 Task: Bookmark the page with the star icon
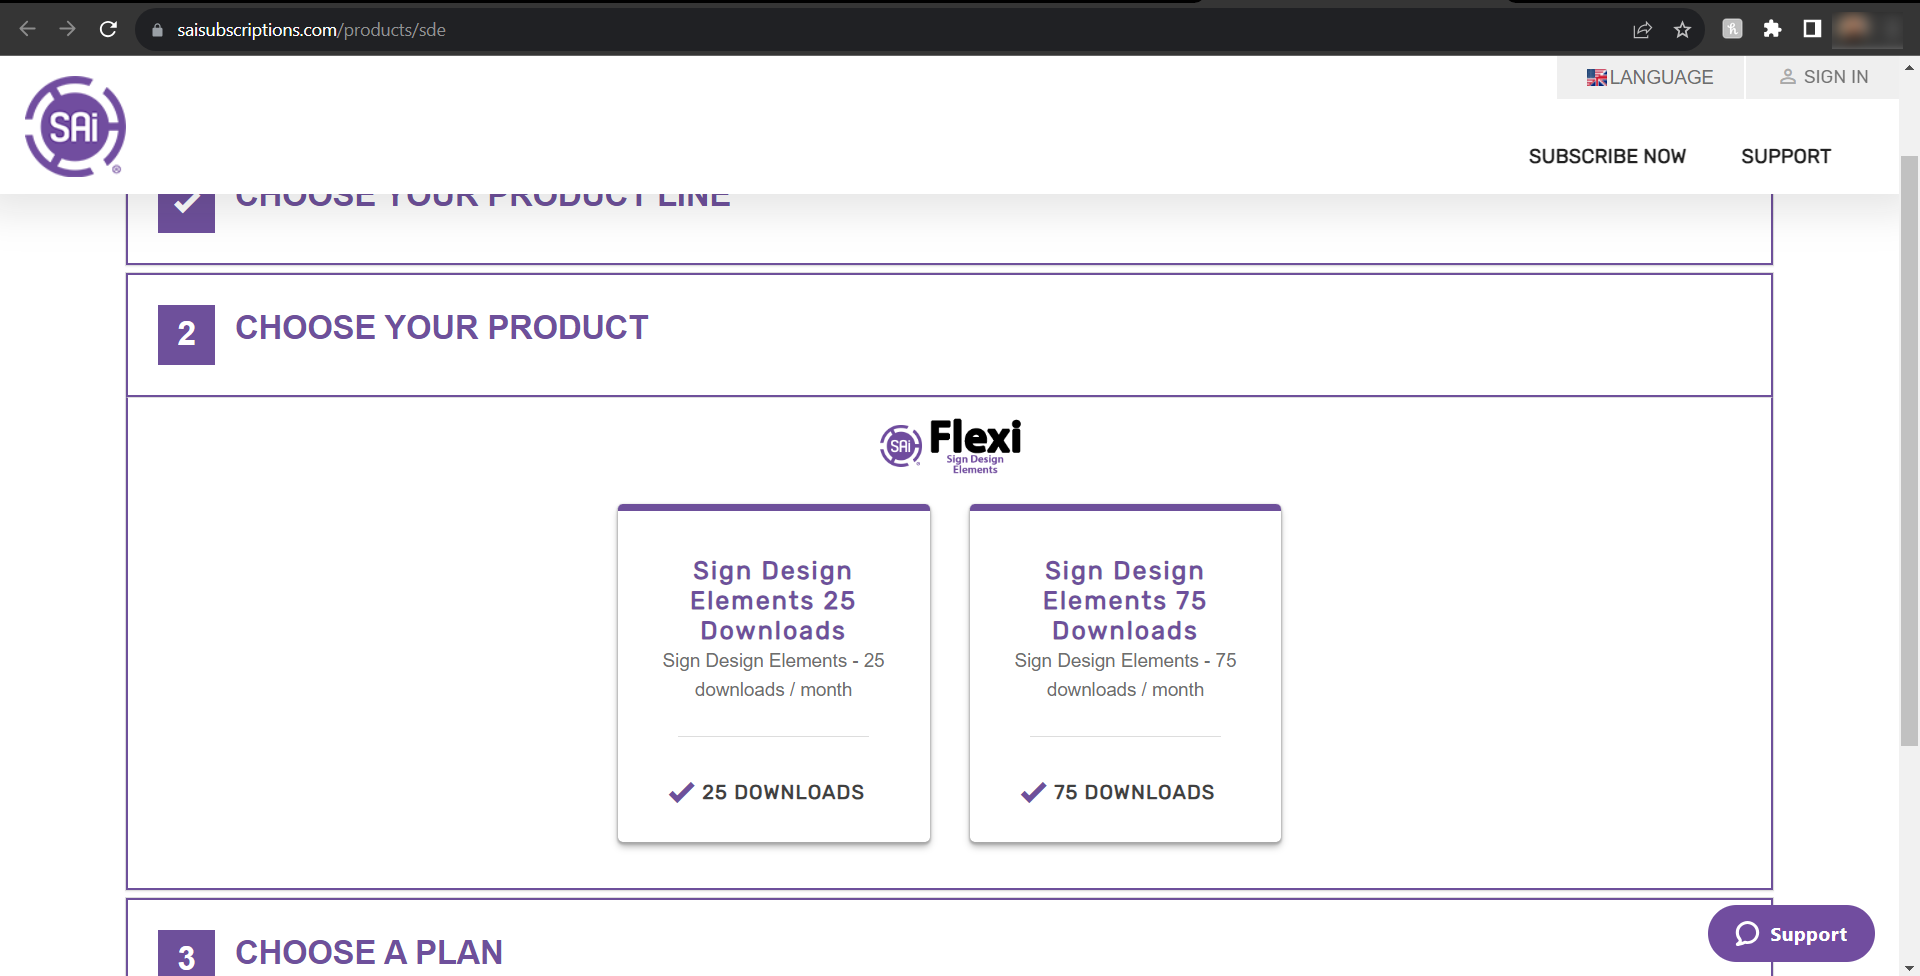tap(1684, 29)
